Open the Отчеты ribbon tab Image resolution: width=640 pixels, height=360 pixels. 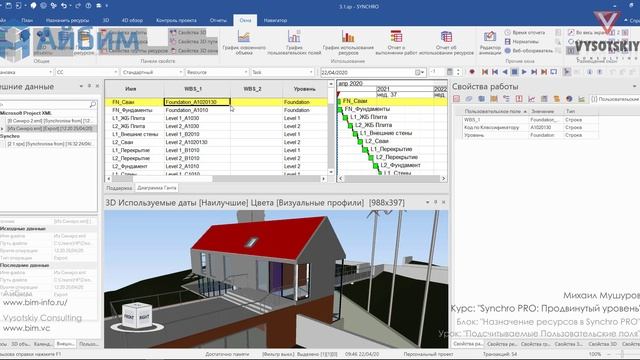(x=218, y=20)
